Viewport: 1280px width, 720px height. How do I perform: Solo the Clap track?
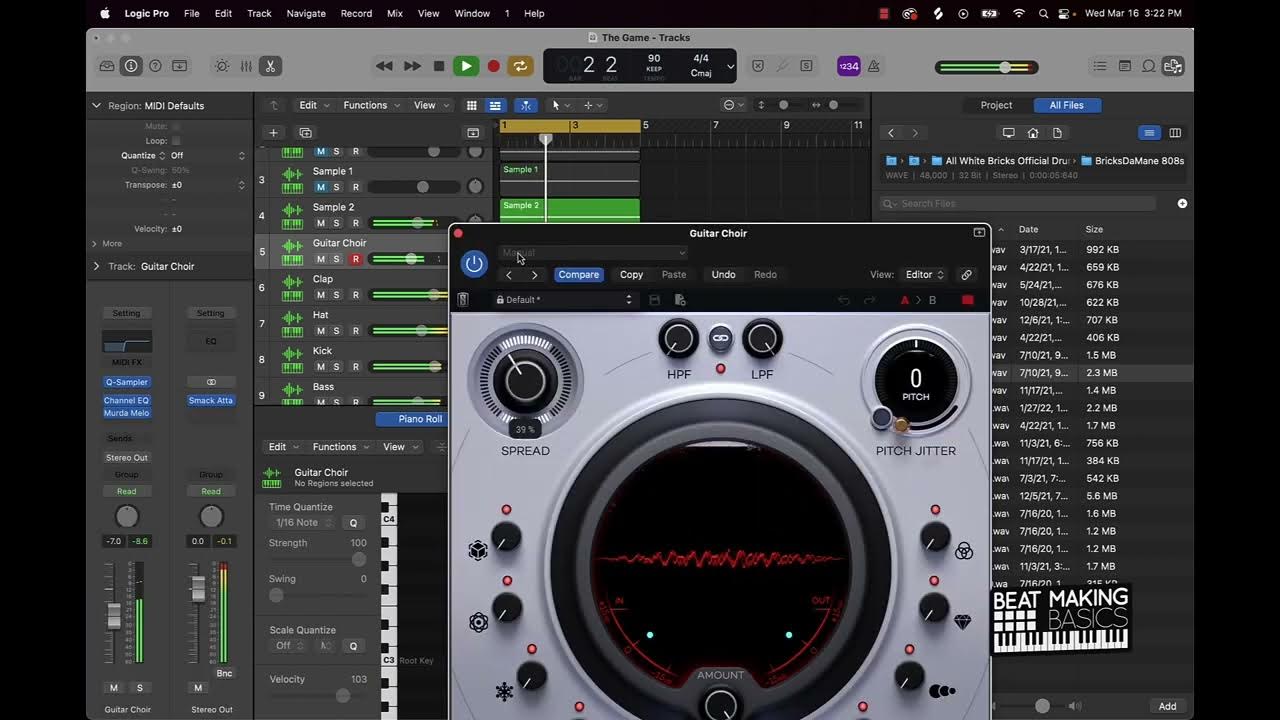337,295
